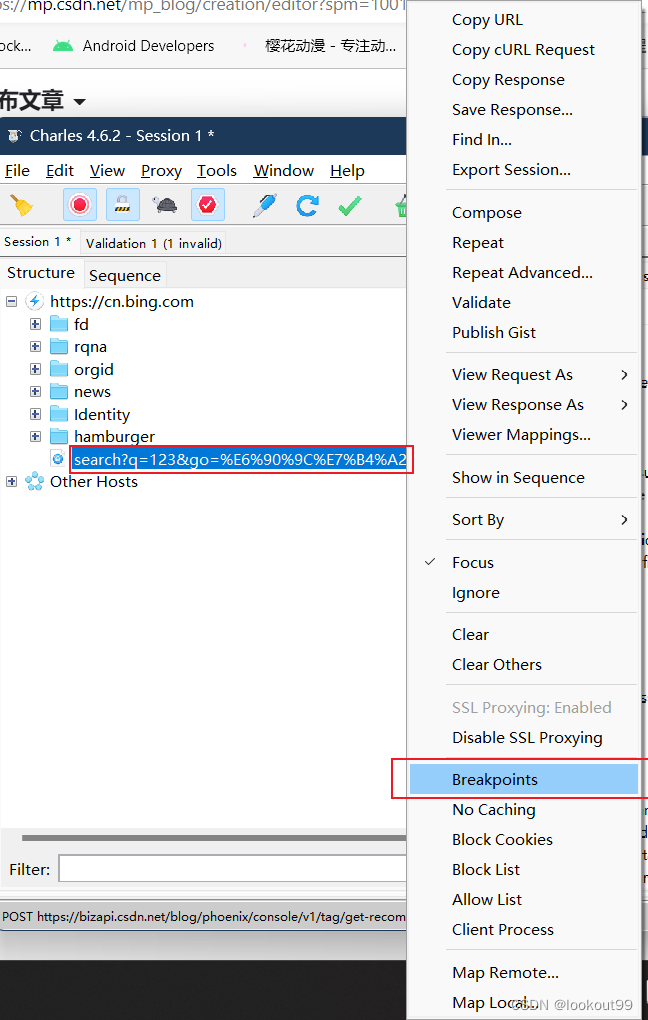Expand the Identity folder node
This screenshot has height=1020, width=648.
[35, 414]
